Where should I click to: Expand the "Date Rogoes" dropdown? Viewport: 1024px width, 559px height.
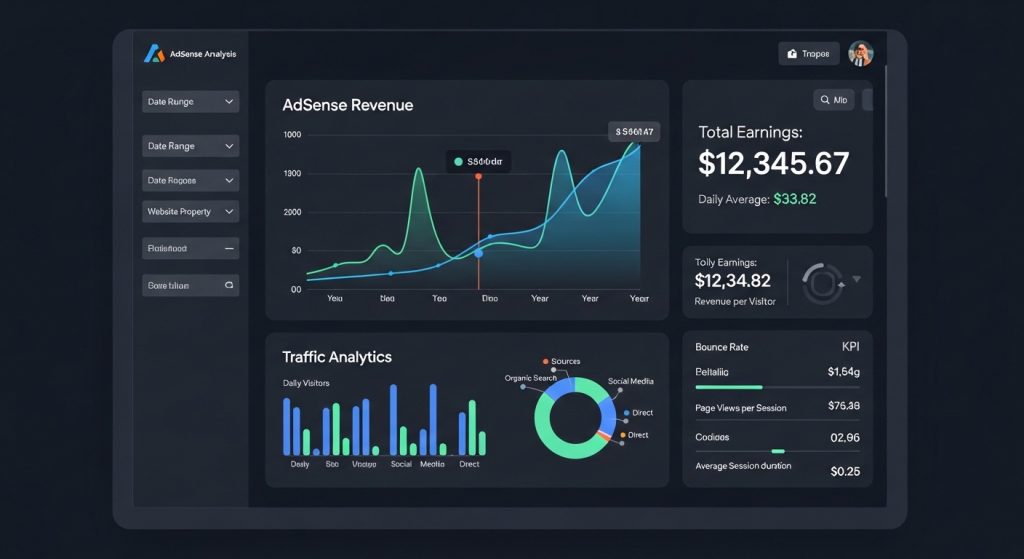pyautogui.click(x=190, y=180)
